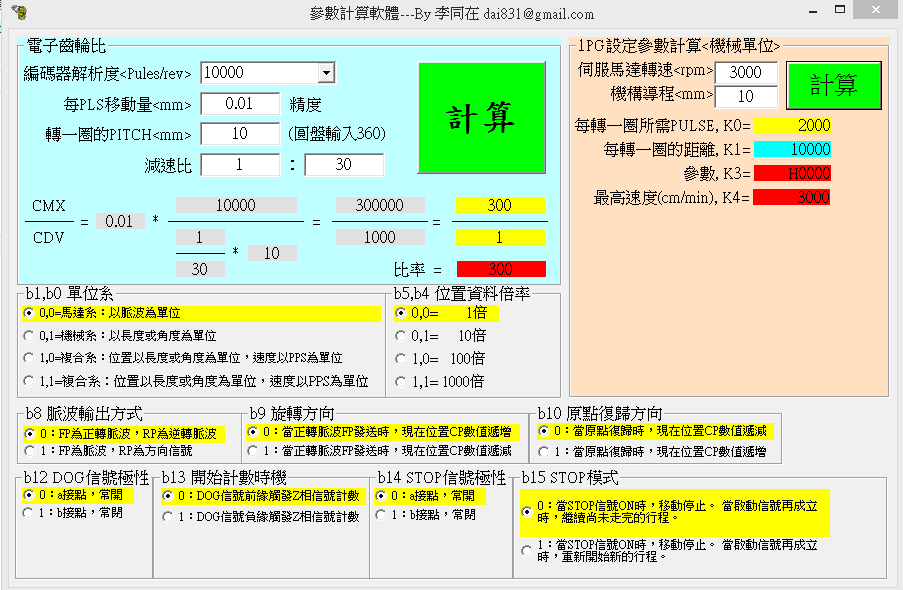Select 1,0 複合系 unit system option
Screen dimensions: 903x590
[x=29, y=358]
